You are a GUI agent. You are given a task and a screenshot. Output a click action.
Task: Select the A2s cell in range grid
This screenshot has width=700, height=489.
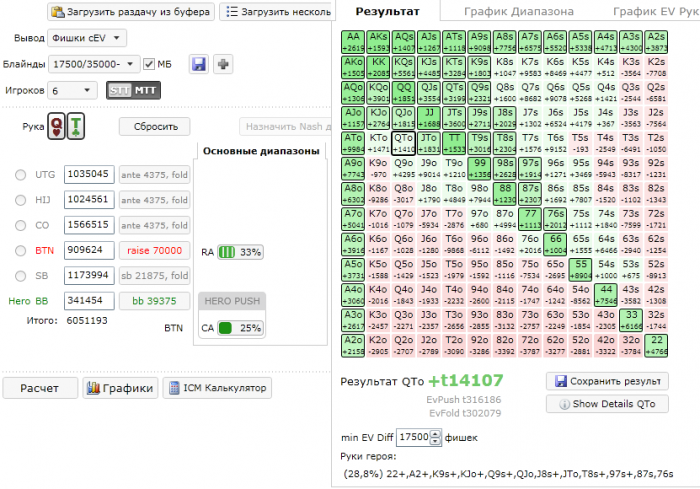pyautogui.click(x=656, y=42)
